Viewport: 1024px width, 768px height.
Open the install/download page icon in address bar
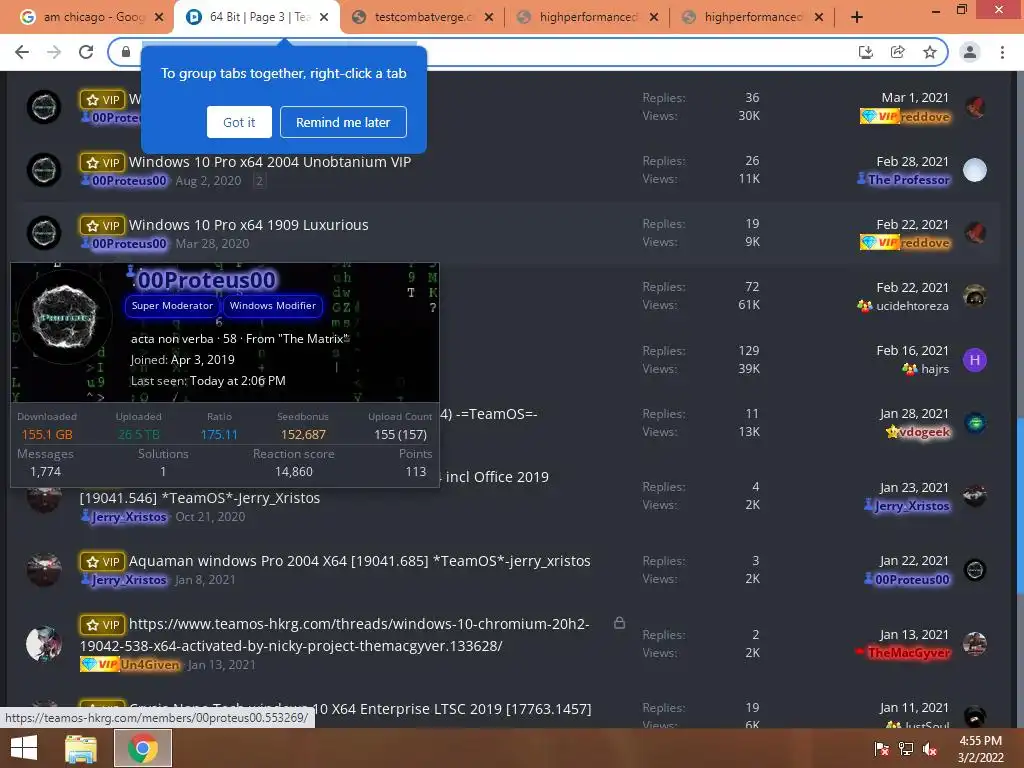(x=865, y=52)
